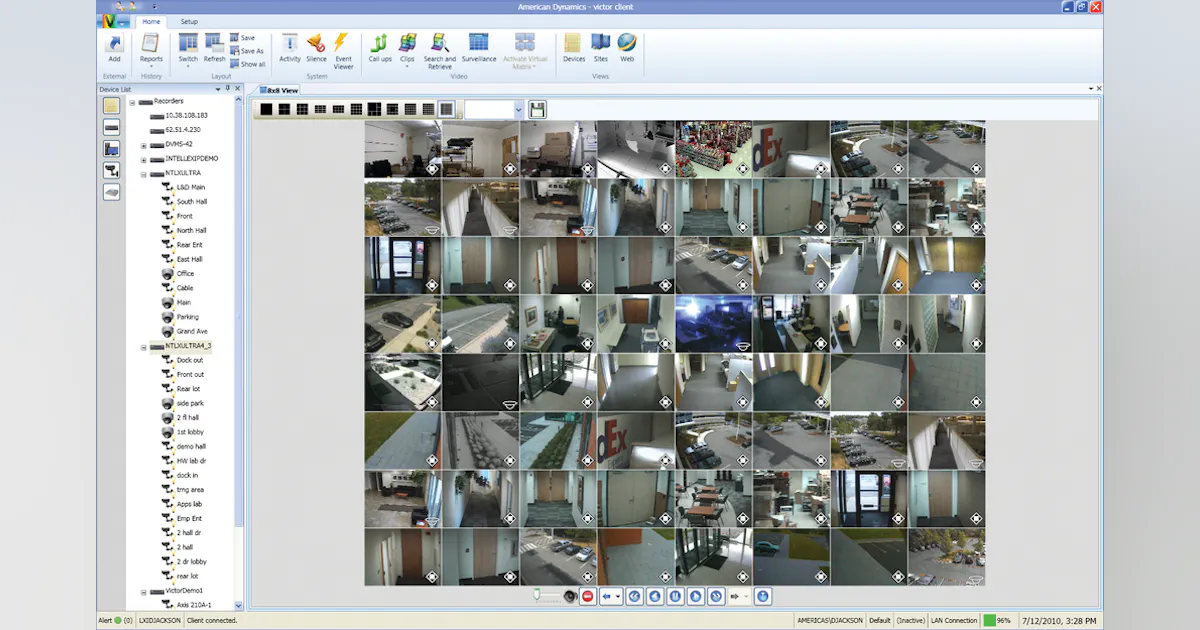
Task: Open the Clips icon
Action: pos(407,43)
